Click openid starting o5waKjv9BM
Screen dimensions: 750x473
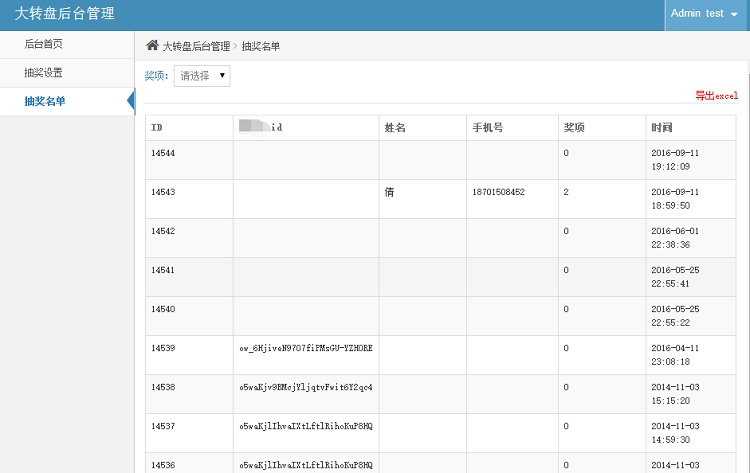[306, 387]
